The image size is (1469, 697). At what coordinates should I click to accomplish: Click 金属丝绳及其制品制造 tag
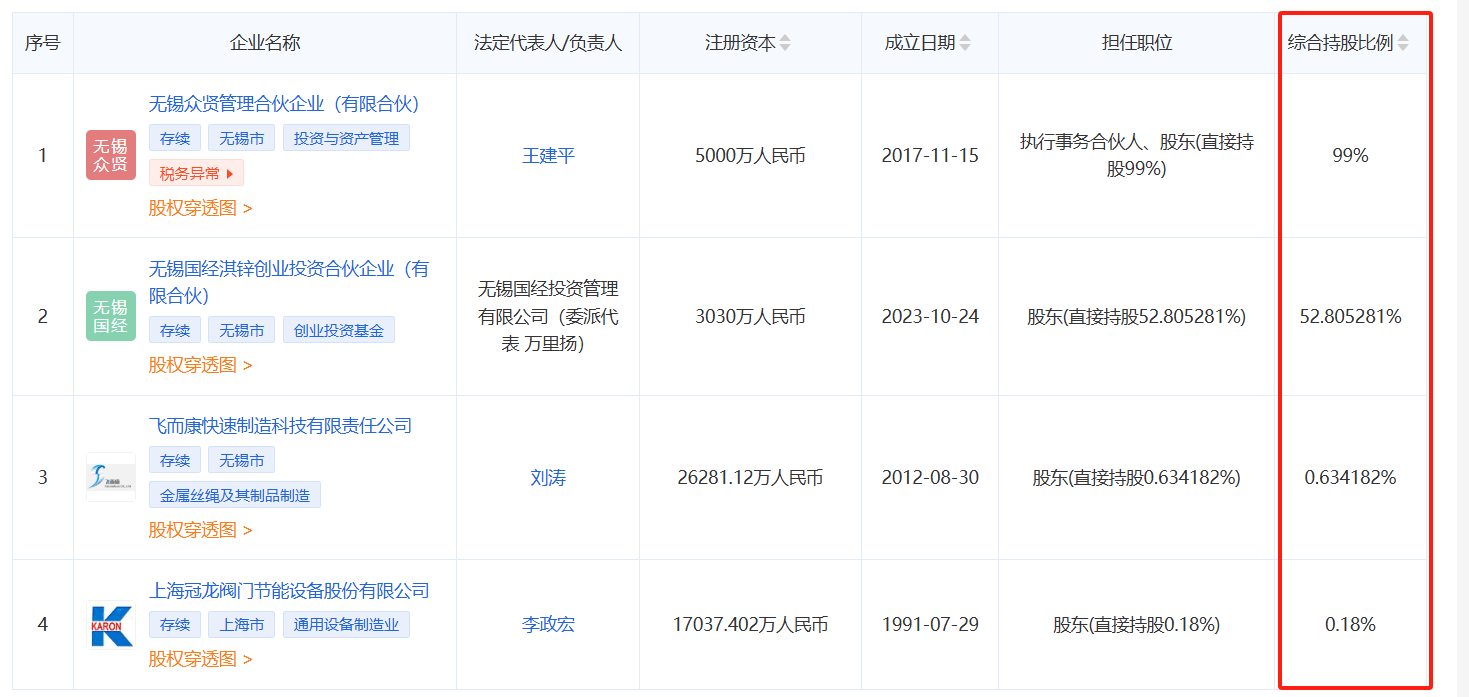pyautogui.click(x=235, y=495)
